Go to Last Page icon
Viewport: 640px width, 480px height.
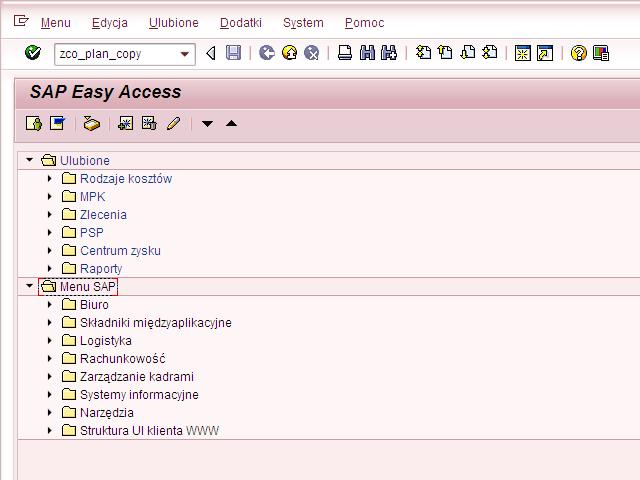click(x=490, y=53)
